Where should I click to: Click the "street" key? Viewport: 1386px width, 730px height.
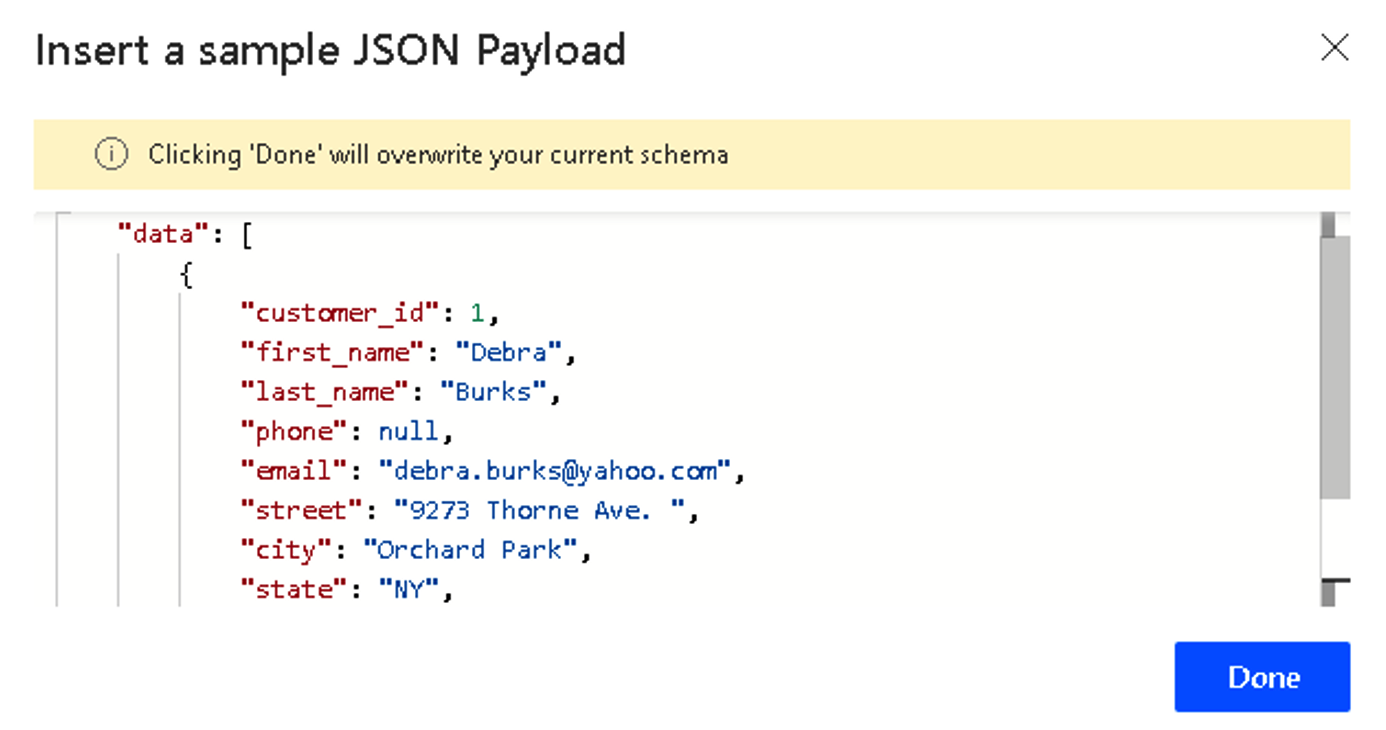coord(301,510)
